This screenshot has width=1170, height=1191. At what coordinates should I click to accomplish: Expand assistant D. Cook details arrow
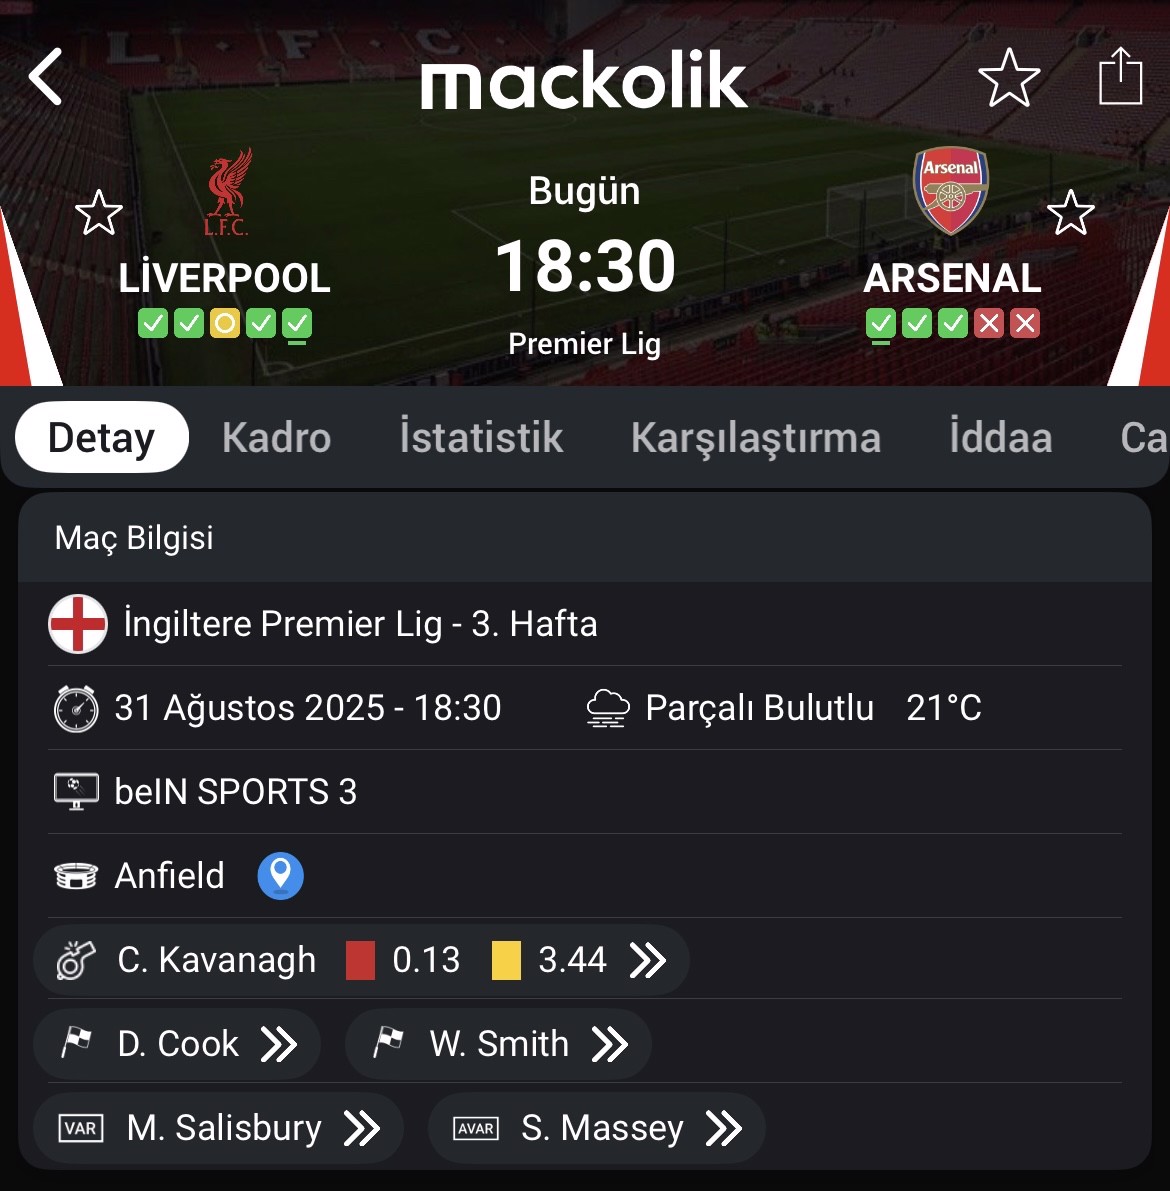pyautogui.click(x=279, y=1044)
